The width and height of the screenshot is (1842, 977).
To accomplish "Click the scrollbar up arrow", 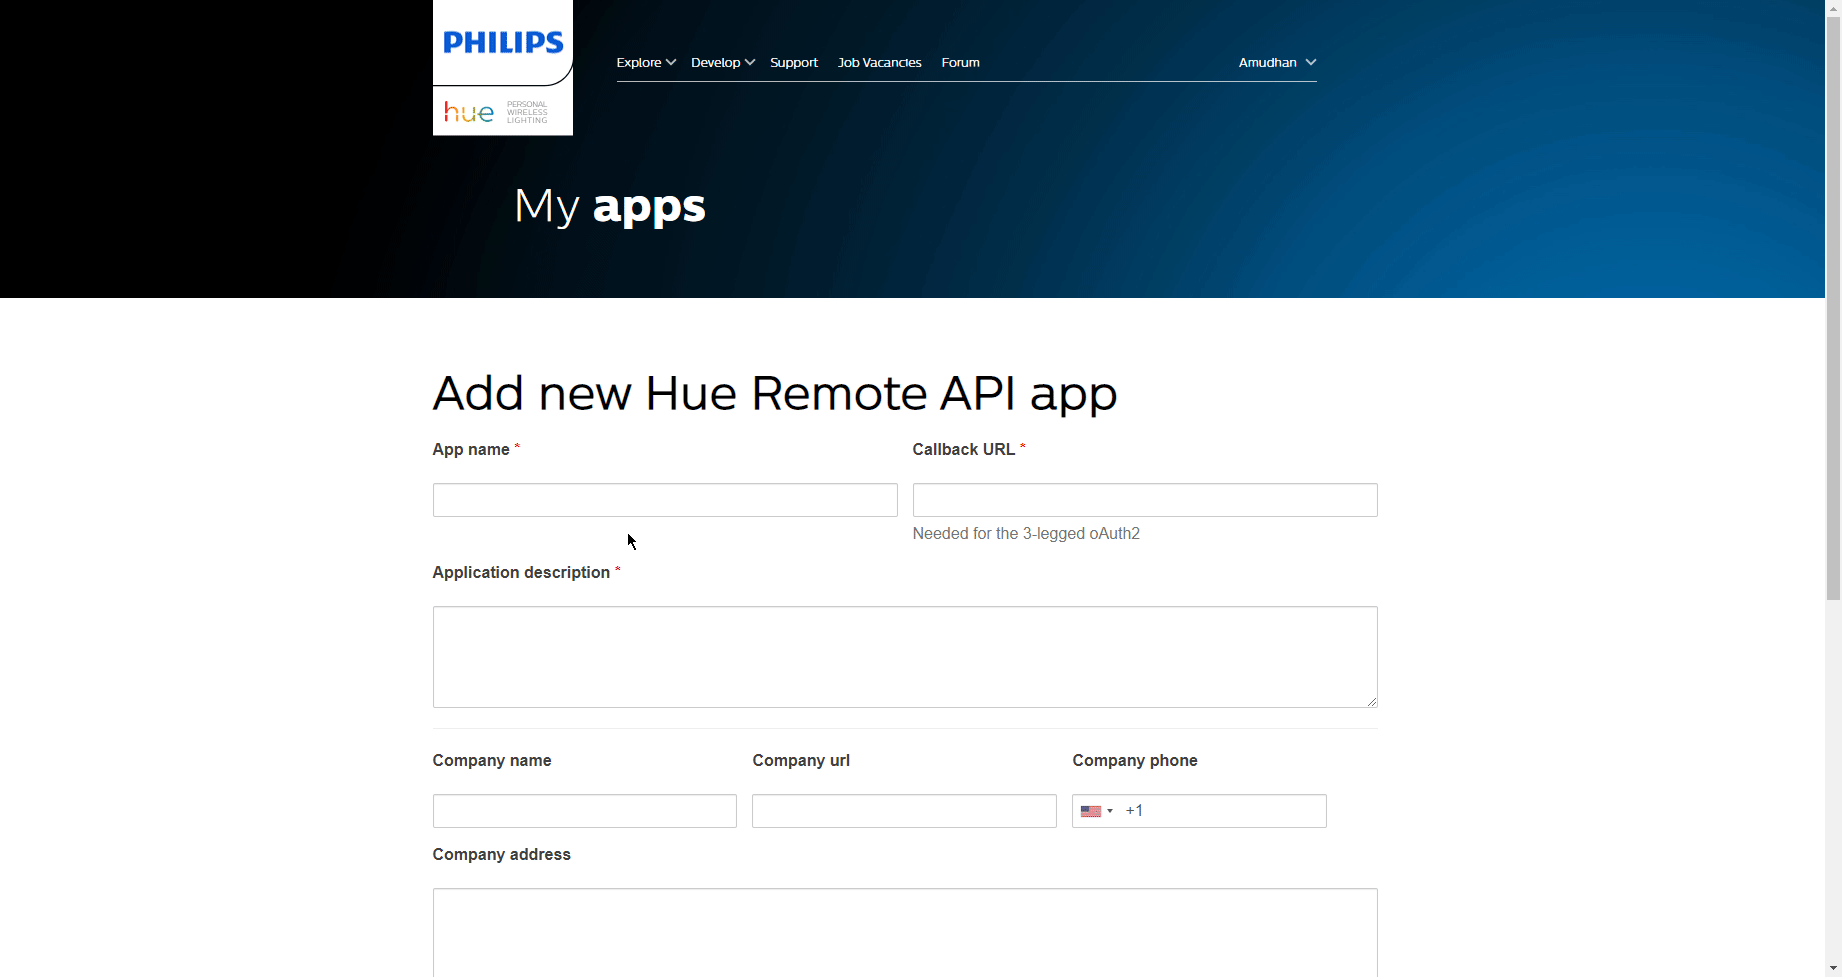I will (x=1833, y=7).
